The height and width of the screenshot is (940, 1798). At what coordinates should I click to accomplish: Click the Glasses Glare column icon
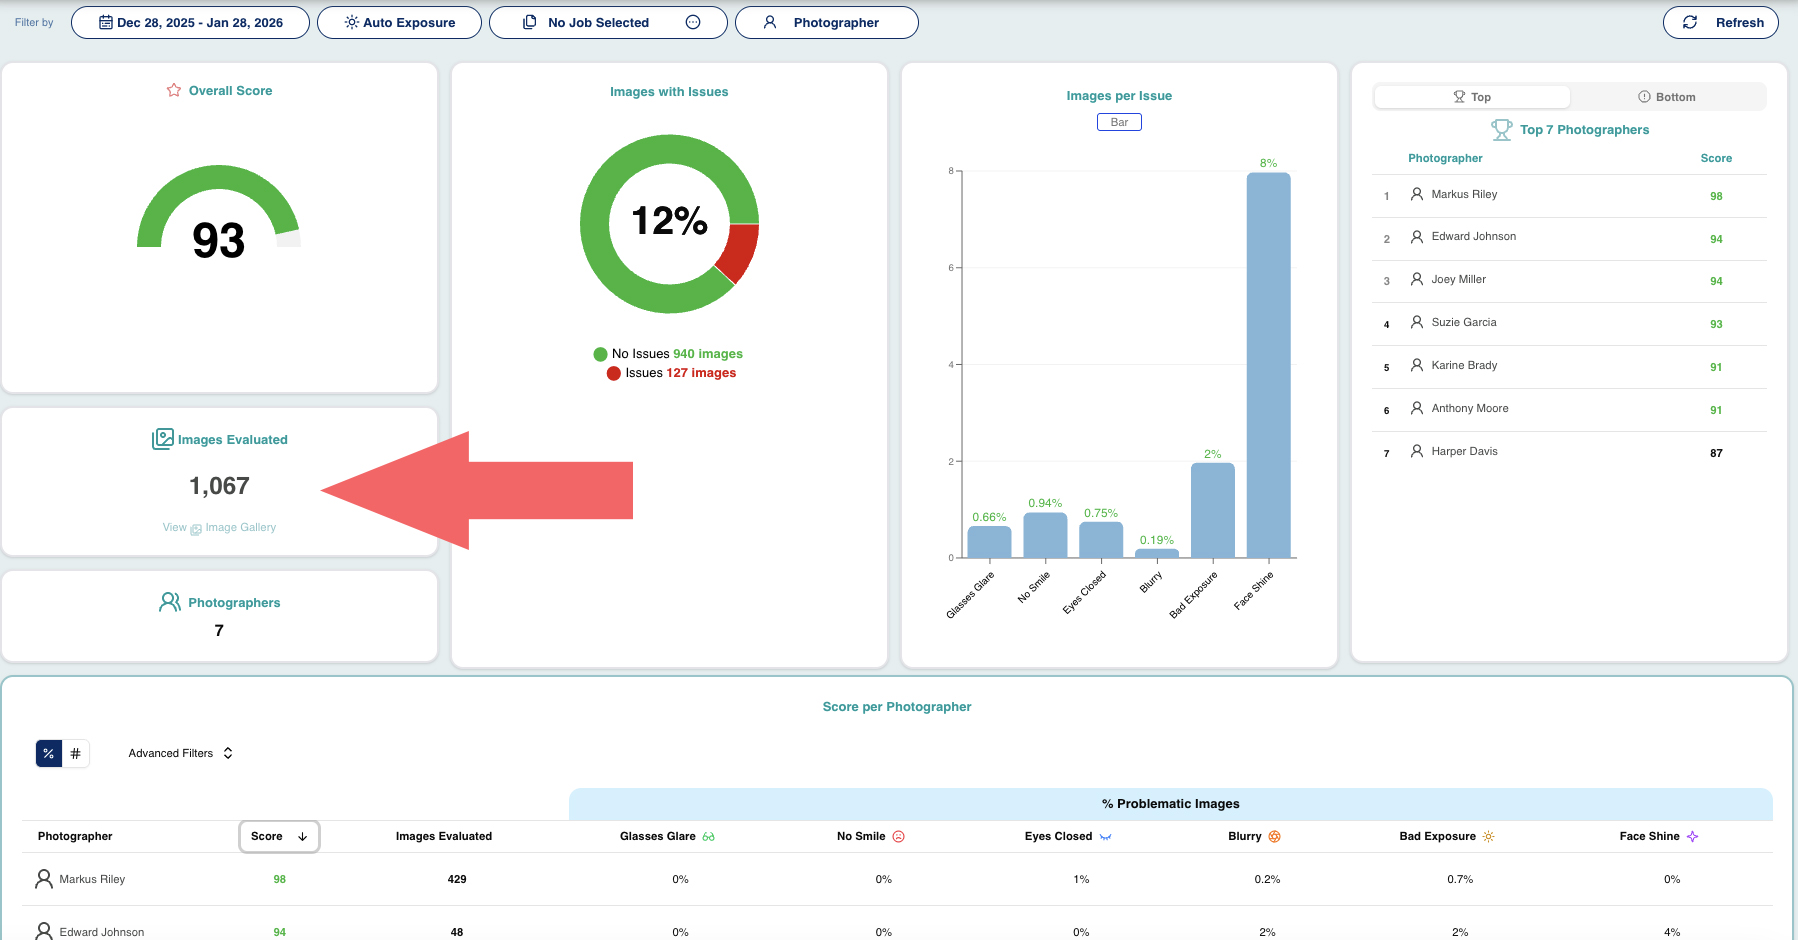point(708,837)
